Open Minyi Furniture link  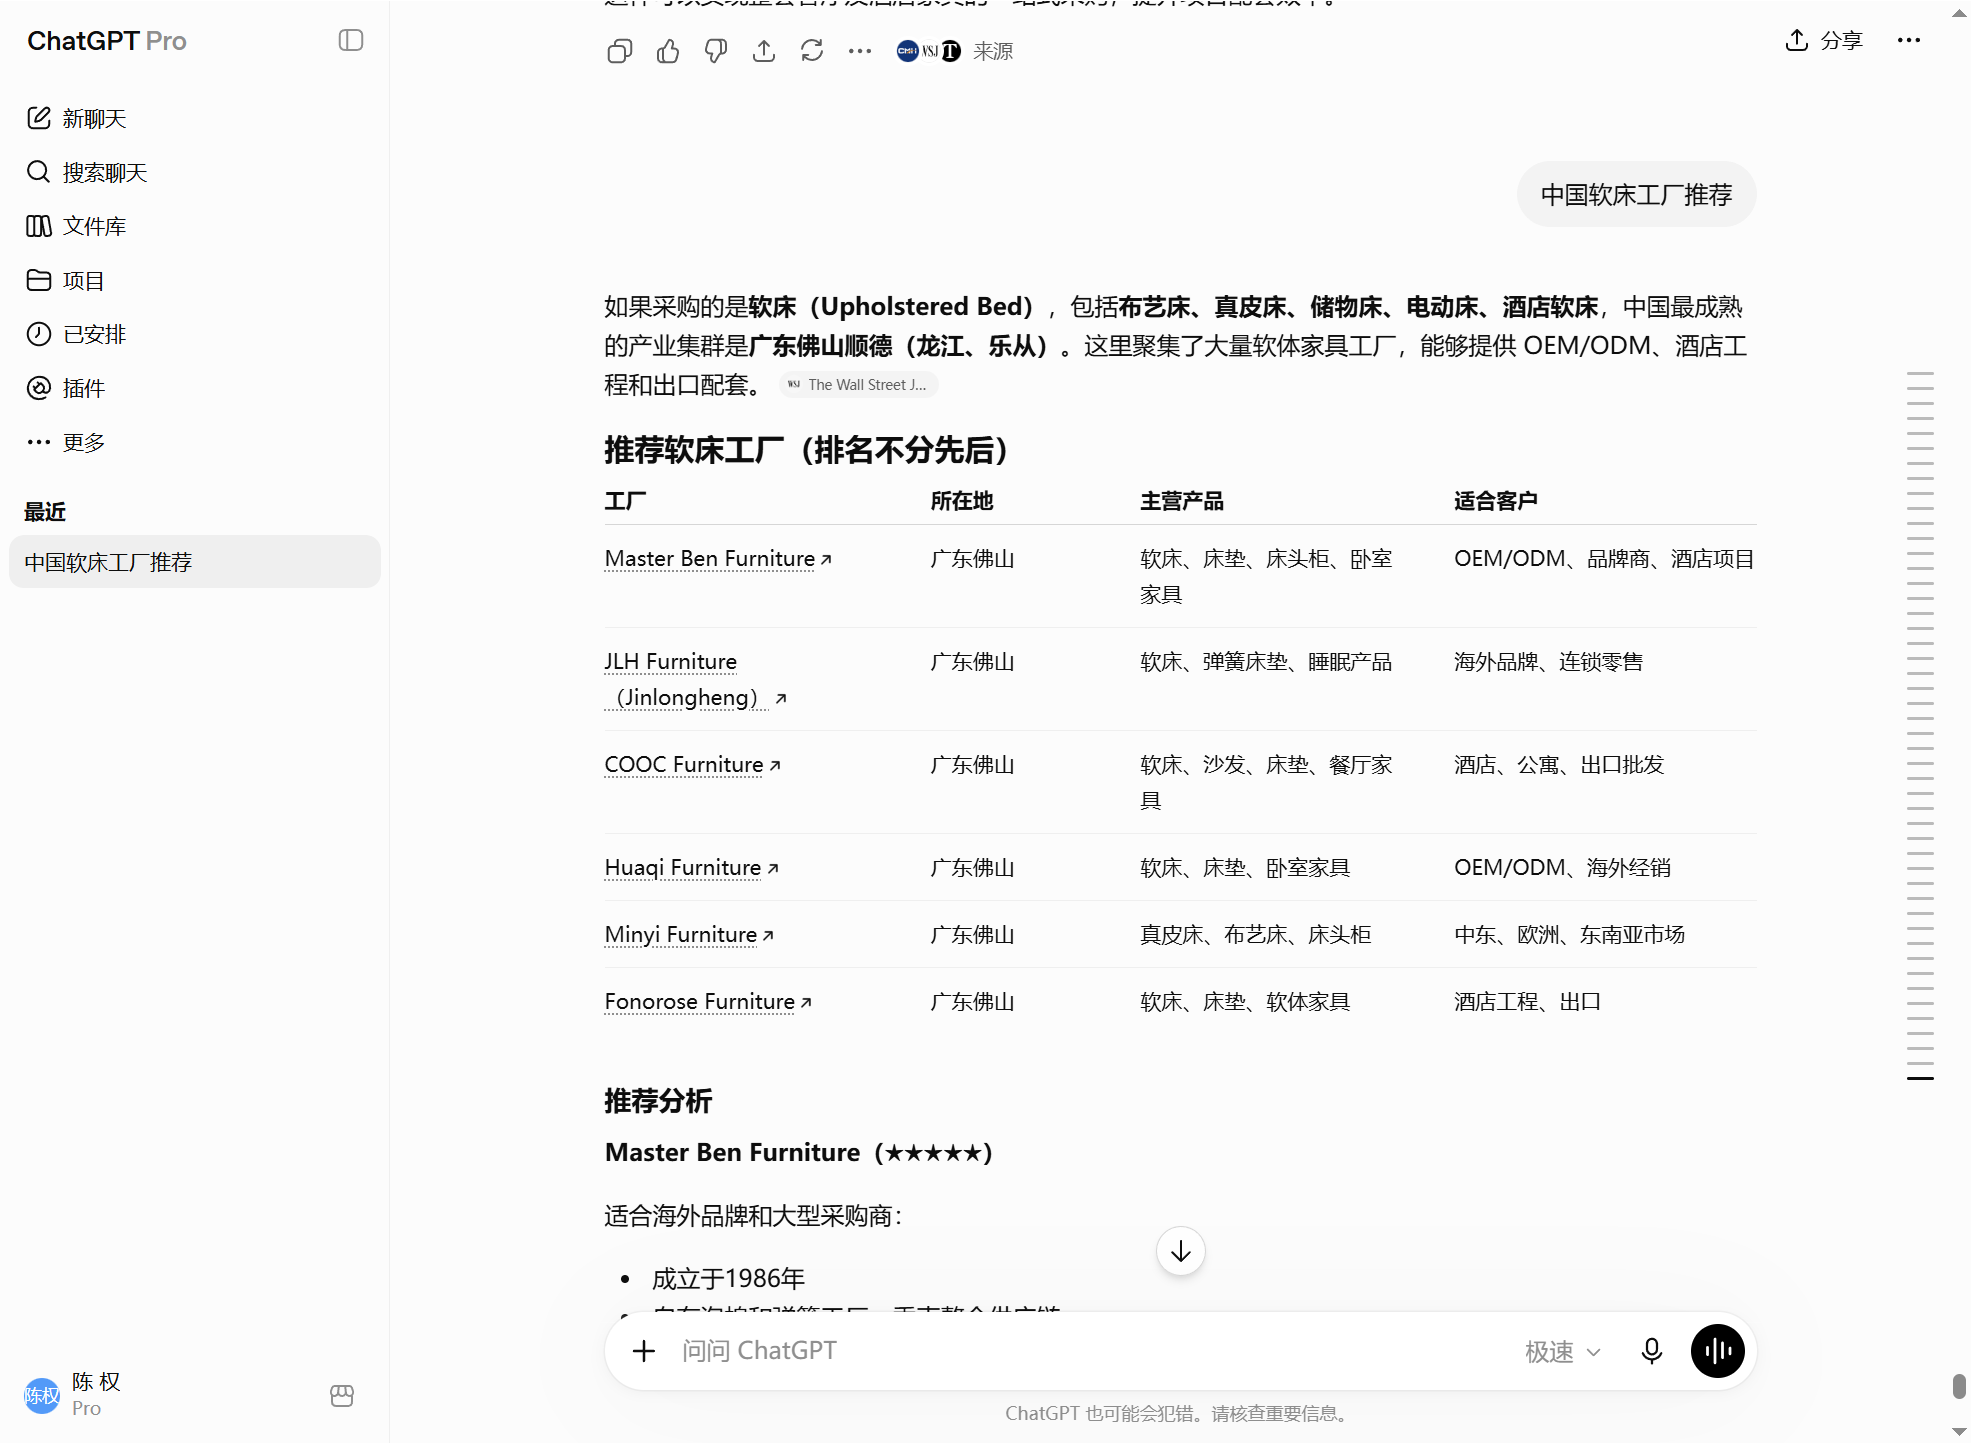point(689,935)
